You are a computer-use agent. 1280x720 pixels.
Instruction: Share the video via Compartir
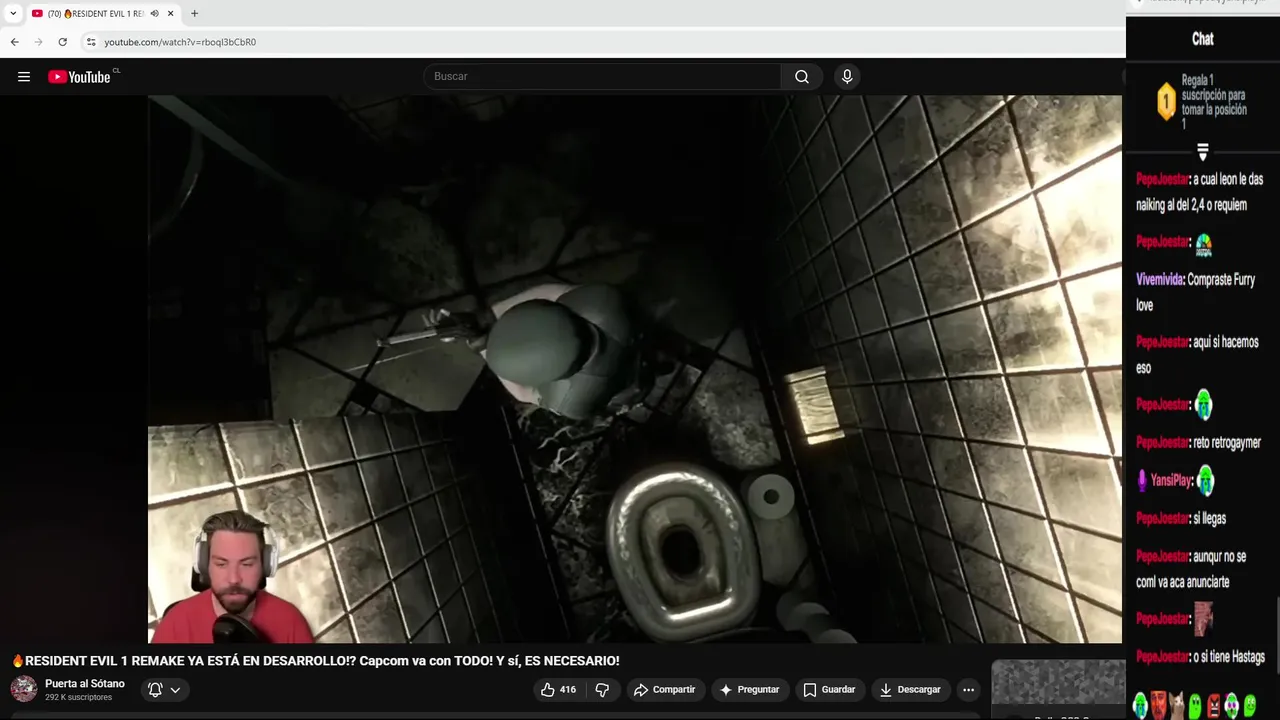pos(664,689)
